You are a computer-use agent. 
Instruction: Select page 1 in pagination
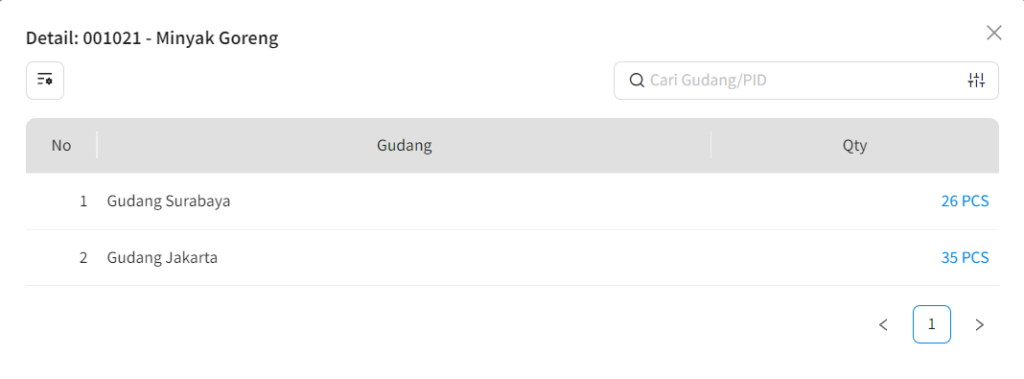coord(931,324)
